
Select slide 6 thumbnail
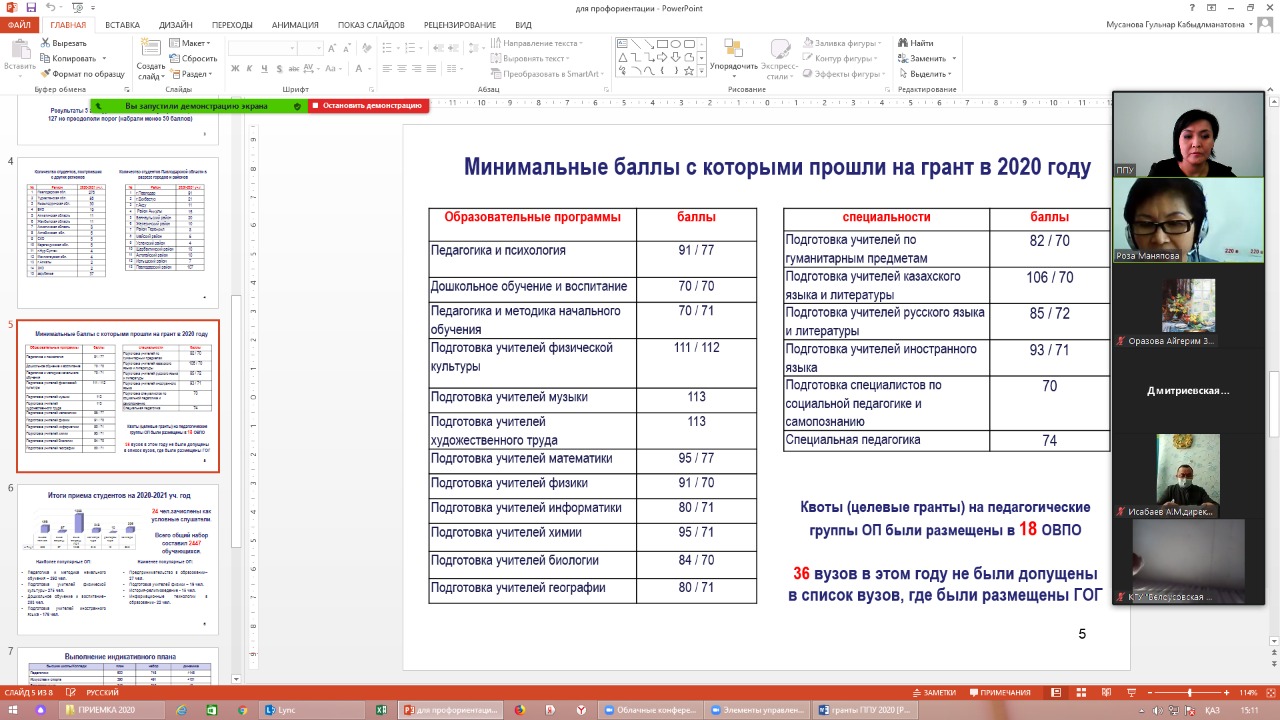point(118,559)
